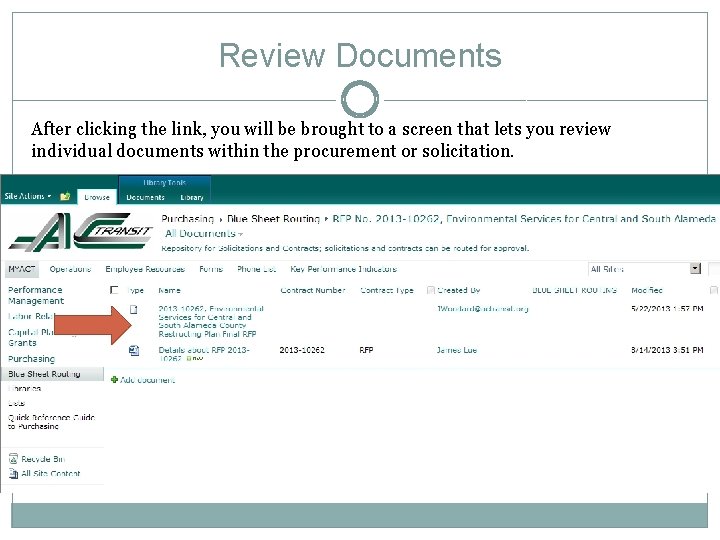Image resolution: width=720 pixels, height=540 pixels.
Task: Open Key Performance Indicators in the top navigation
Action: 343,269
